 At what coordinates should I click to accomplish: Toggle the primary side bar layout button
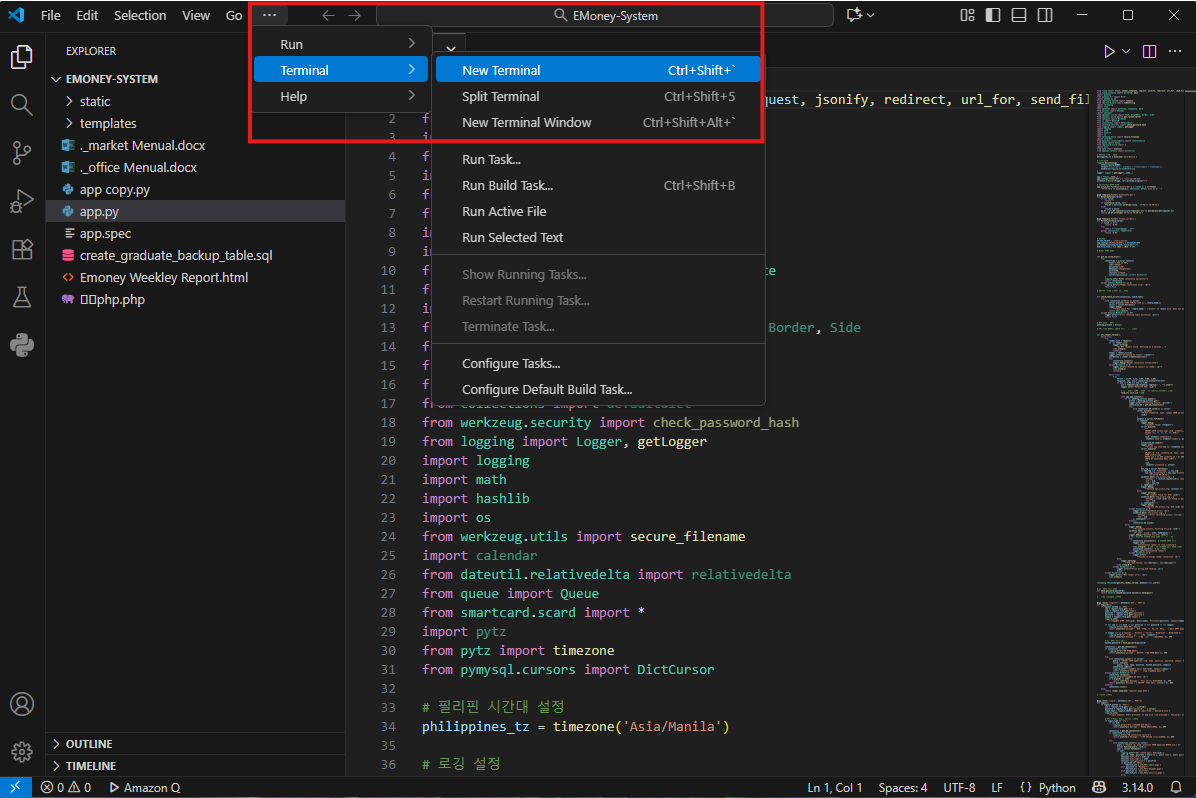993,15
